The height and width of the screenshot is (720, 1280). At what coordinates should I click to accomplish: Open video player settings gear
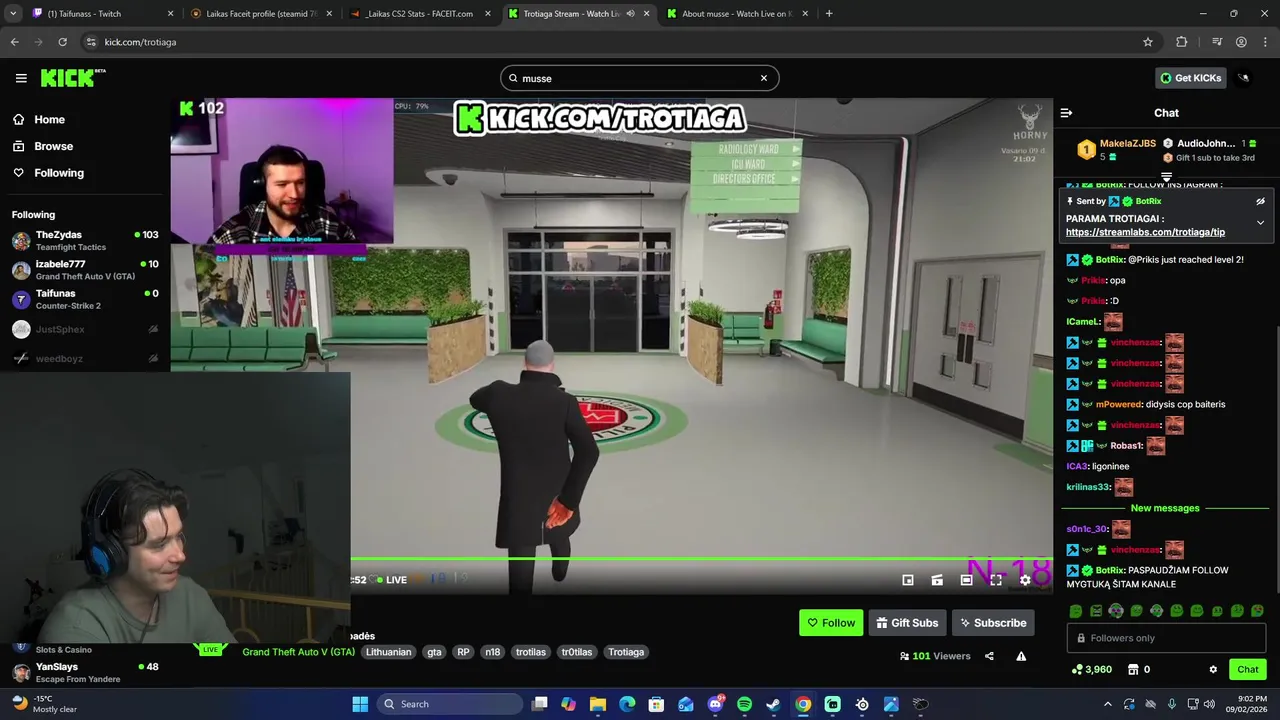click(x=1025, y=580)
